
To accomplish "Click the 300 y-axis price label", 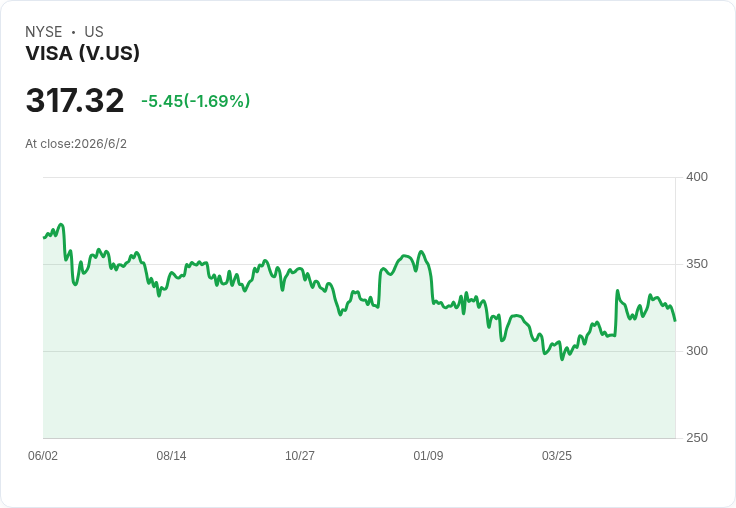I will 697,351.
